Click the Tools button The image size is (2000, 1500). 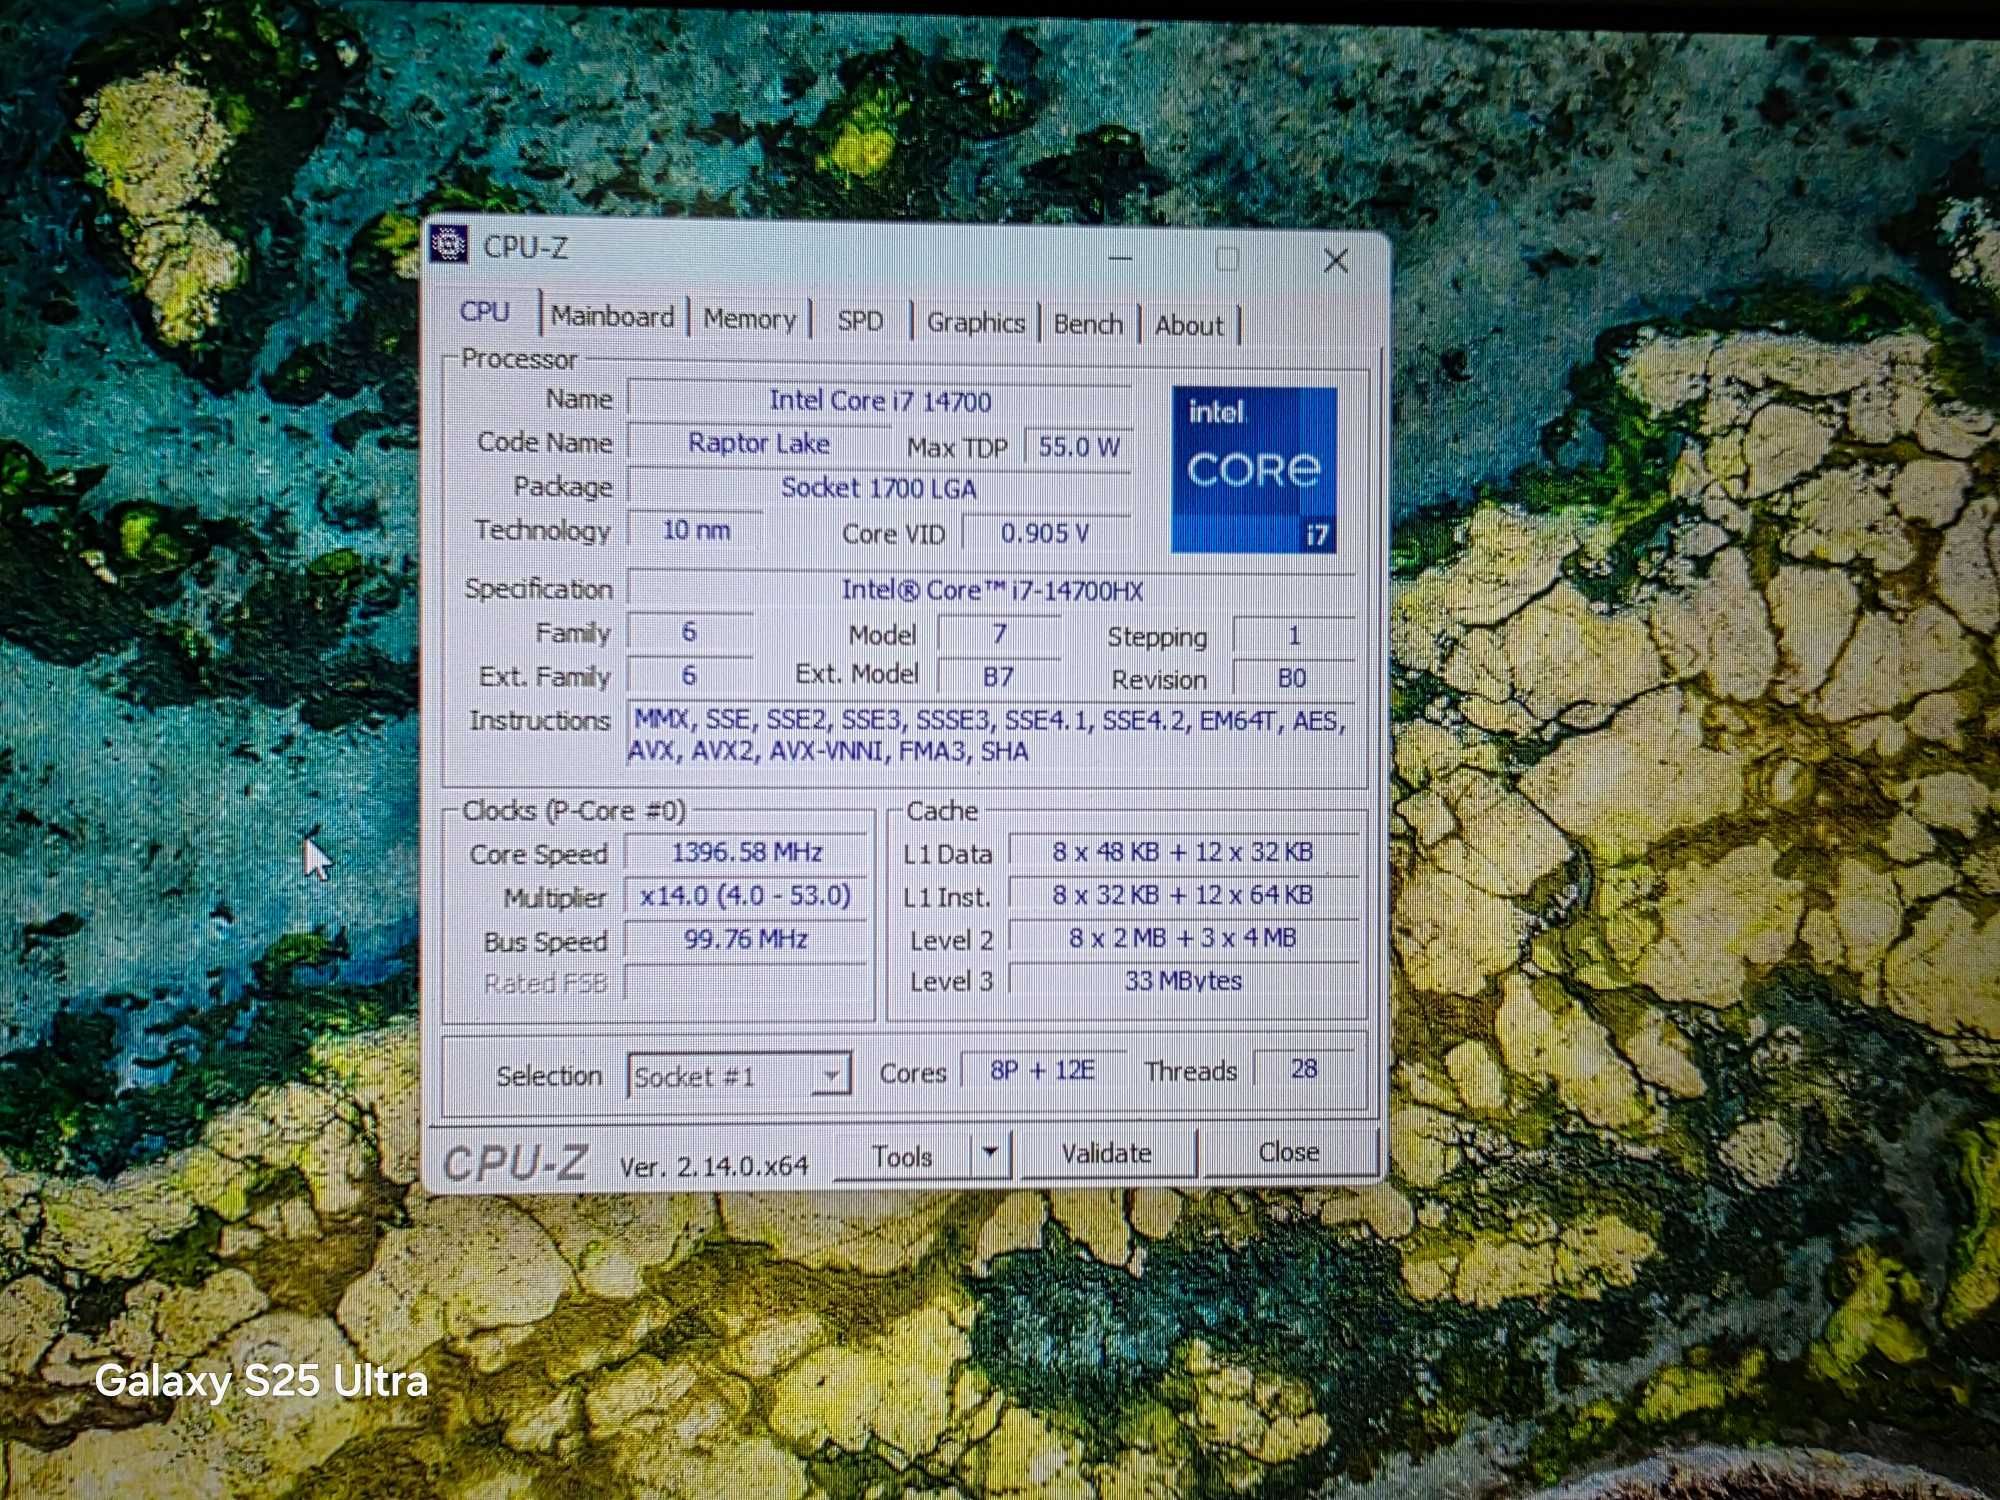click(x=901, y=1156)
